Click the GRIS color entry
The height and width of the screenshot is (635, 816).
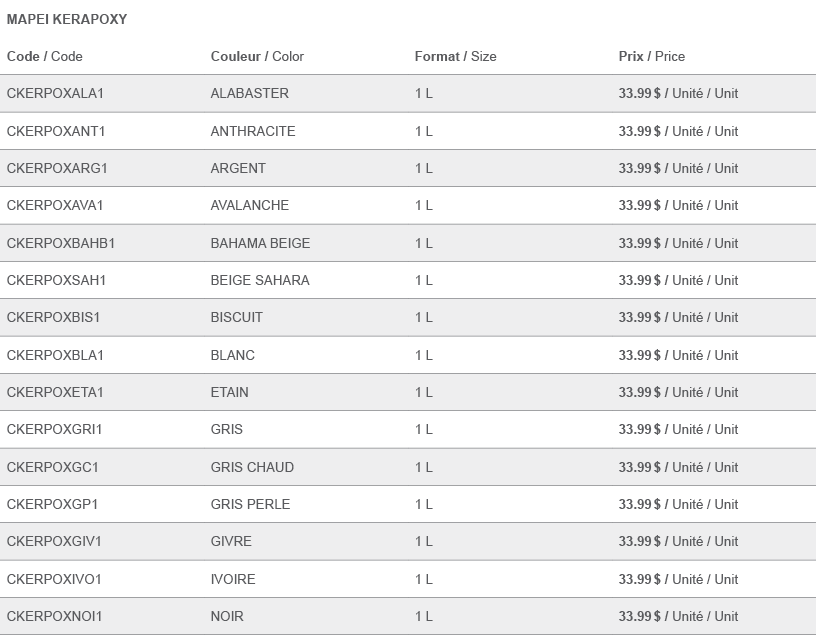227,429
